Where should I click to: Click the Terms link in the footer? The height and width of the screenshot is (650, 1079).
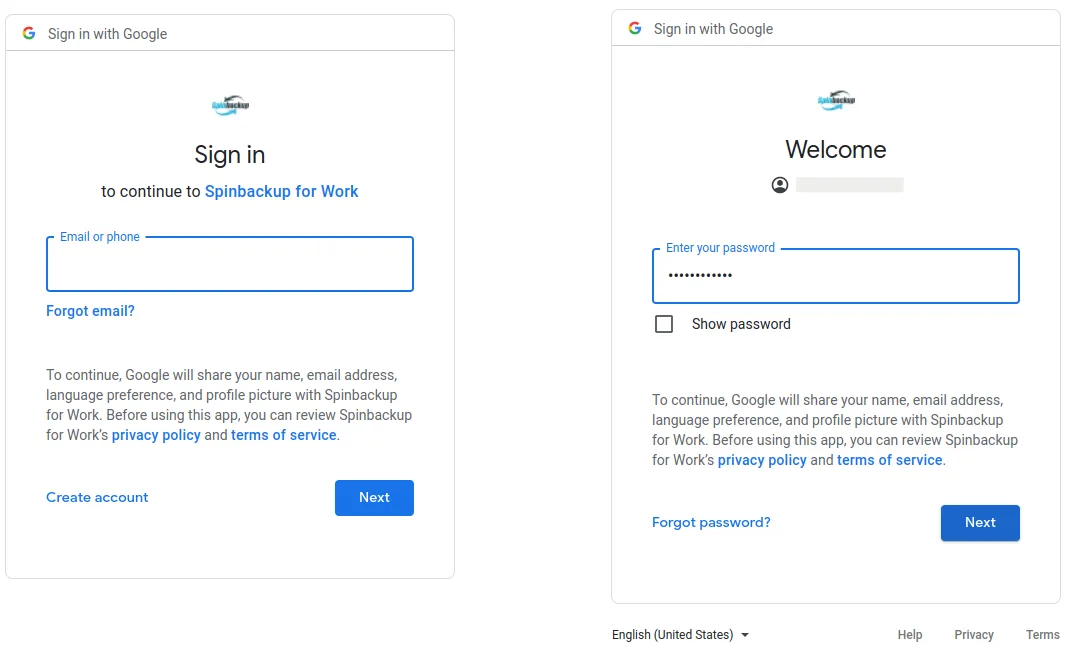tap(1042, 634)
